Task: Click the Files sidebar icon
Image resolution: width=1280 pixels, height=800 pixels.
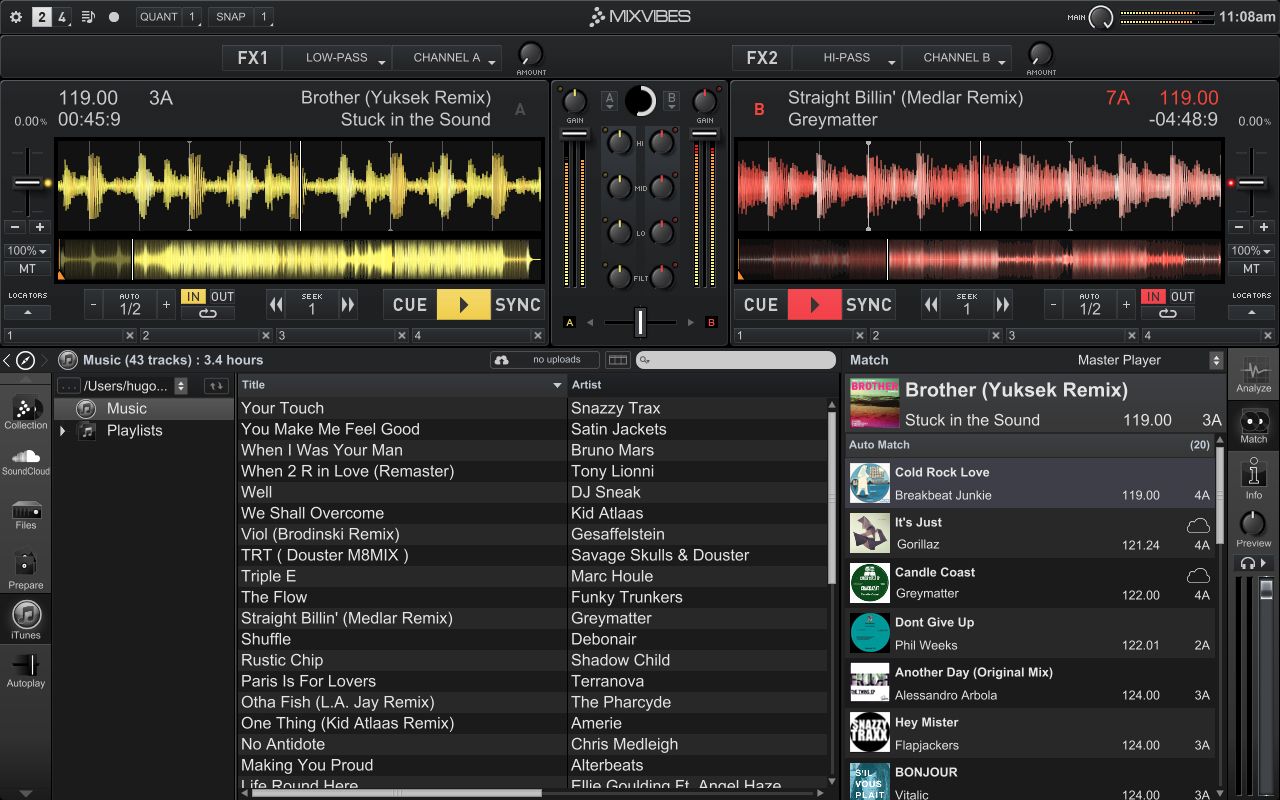Action: [x=26, y=514]
